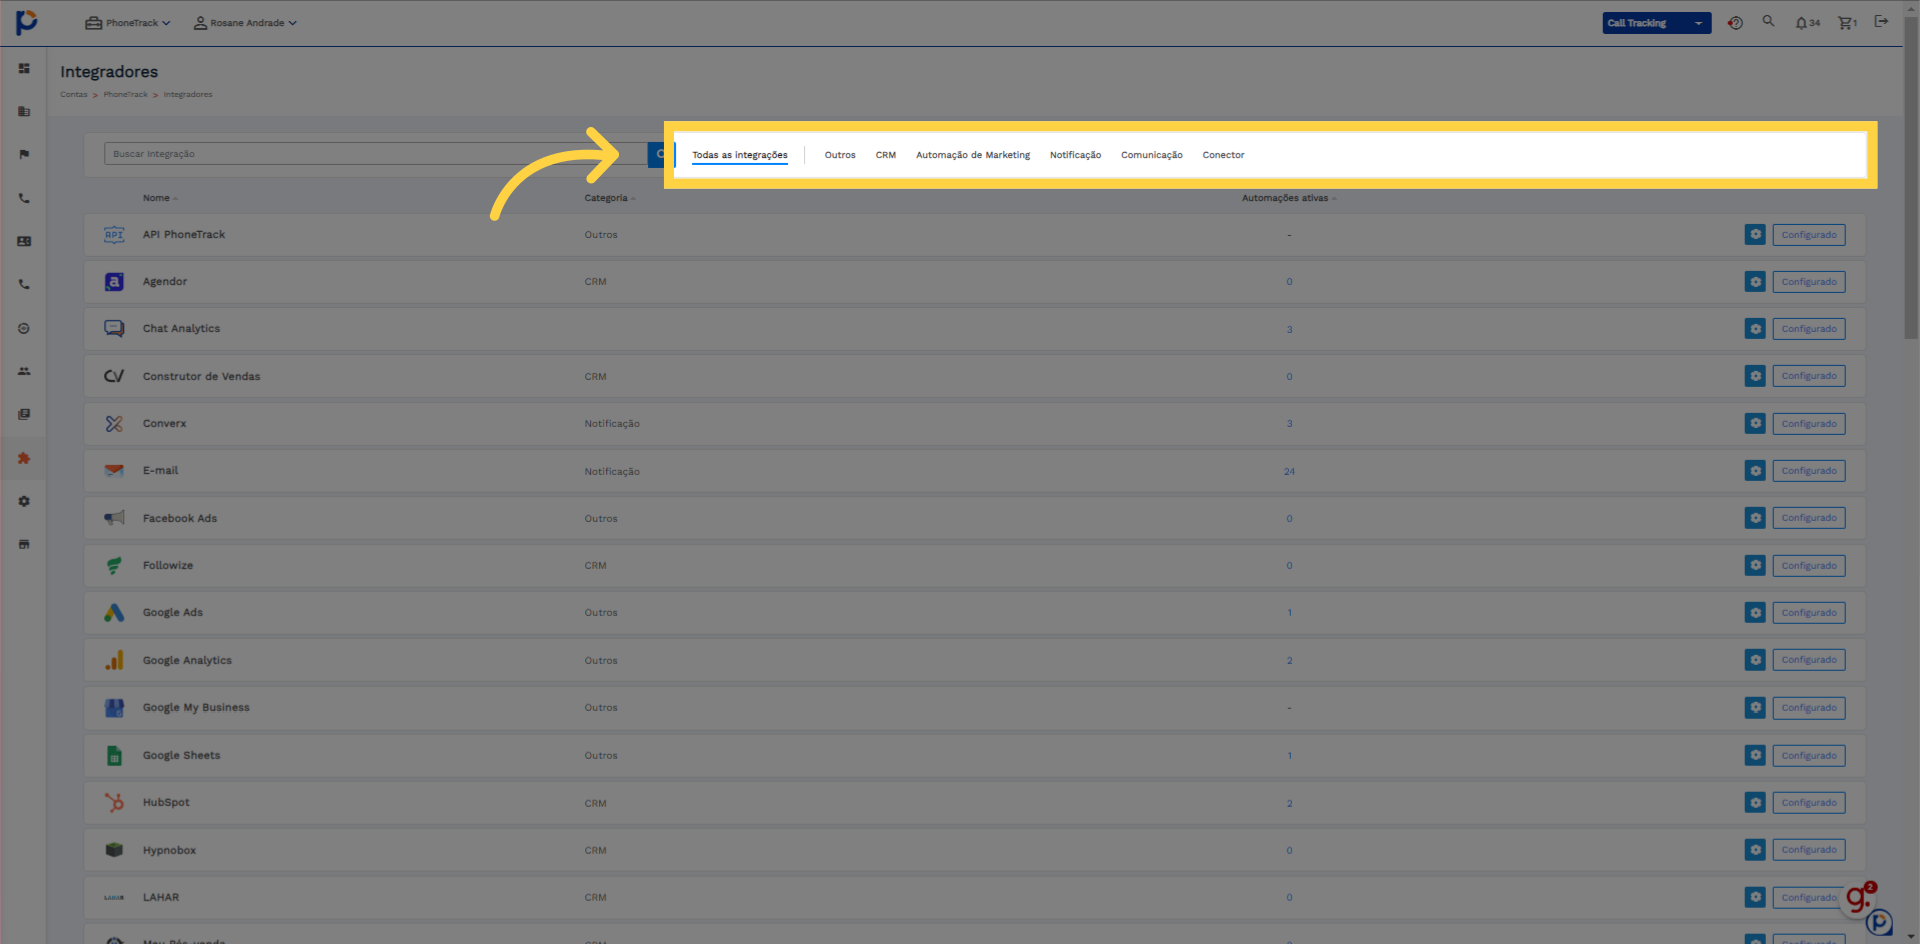The height and width of the screenshot is (944, 1920).
Task: Sort the list by Nome column
Action: [x=159, y=198]
